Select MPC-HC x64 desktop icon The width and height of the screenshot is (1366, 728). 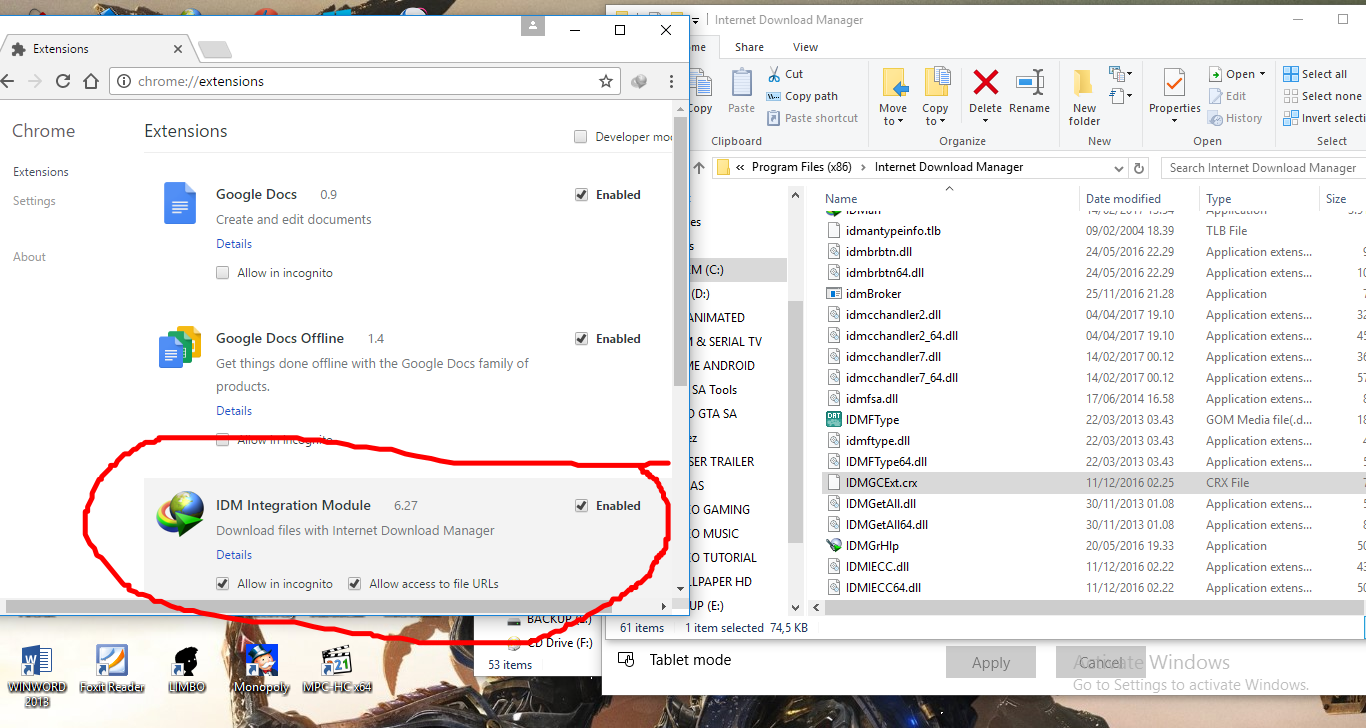(337, 668)
